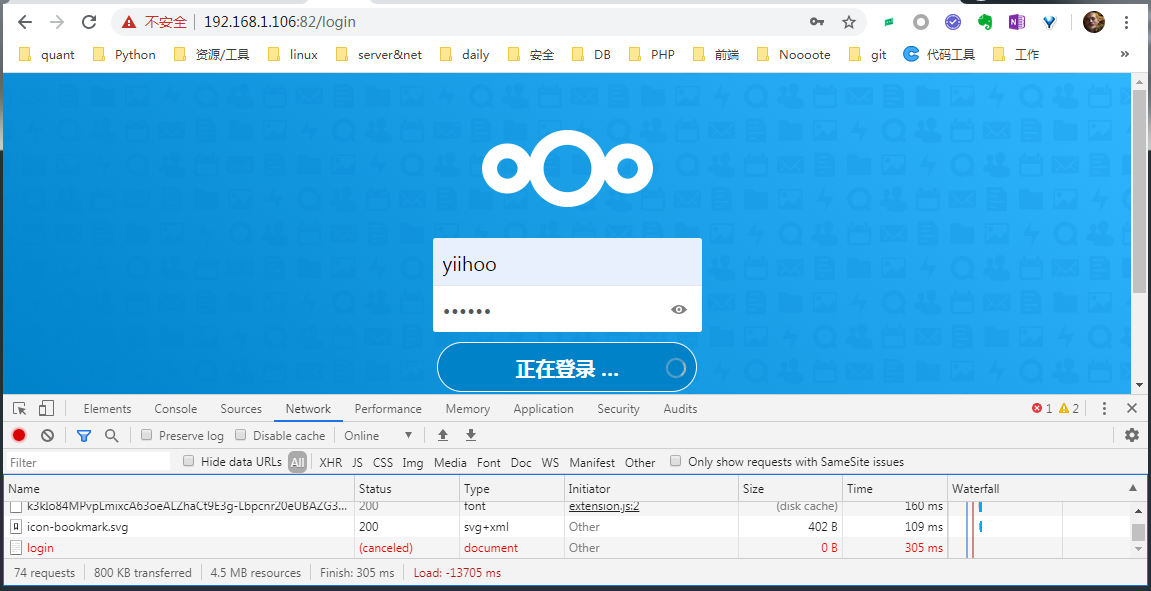Export HAR file with download arrow

(x=471, y=435)
